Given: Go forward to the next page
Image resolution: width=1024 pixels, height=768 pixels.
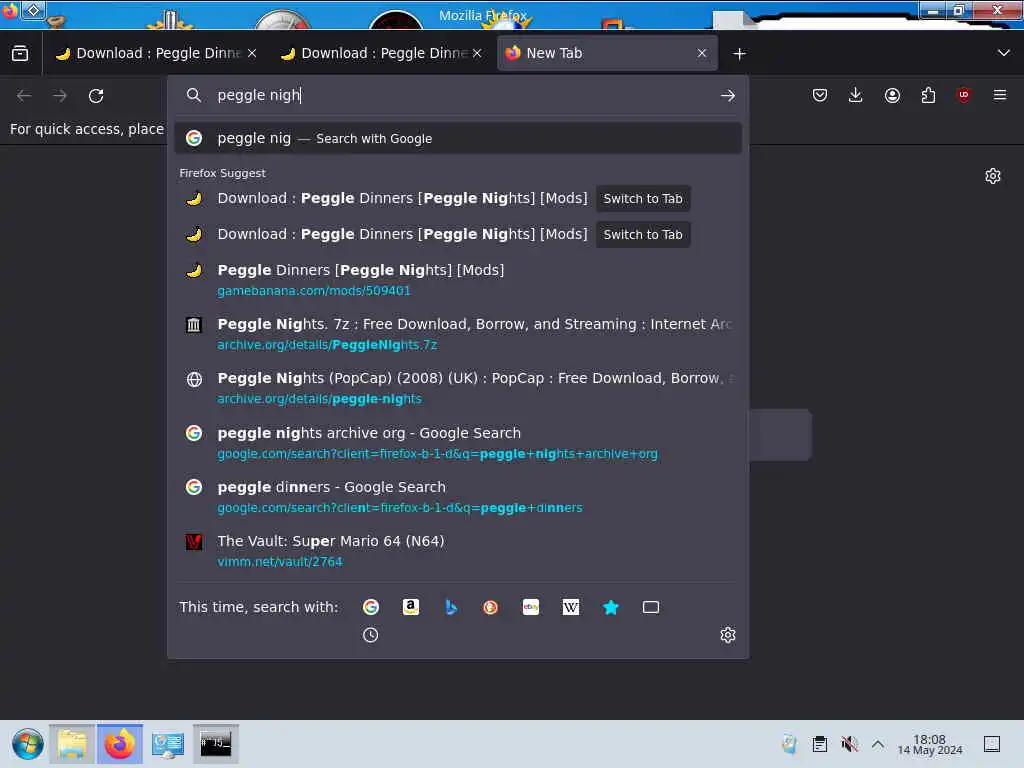Looking at the screenshot, I should pyautogui.click(x=60, y=96).
